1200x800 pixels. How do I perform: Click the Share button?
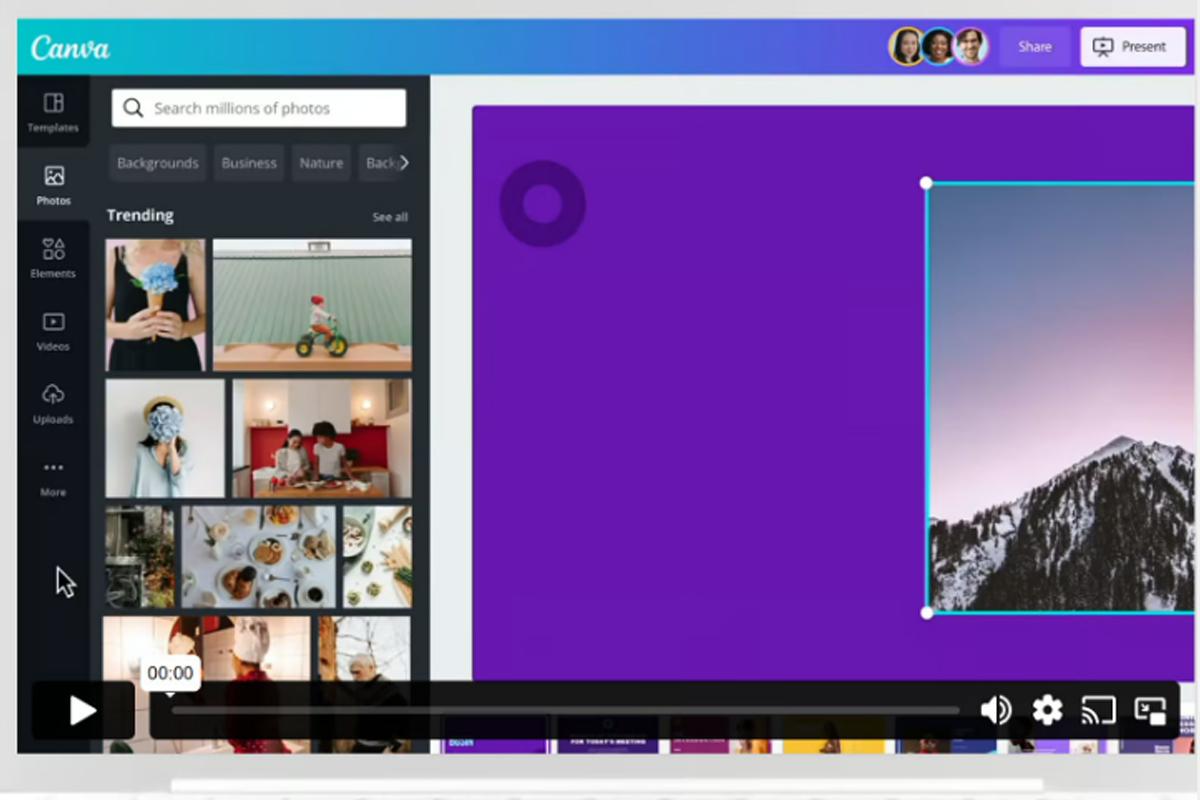coord(1034,47)
